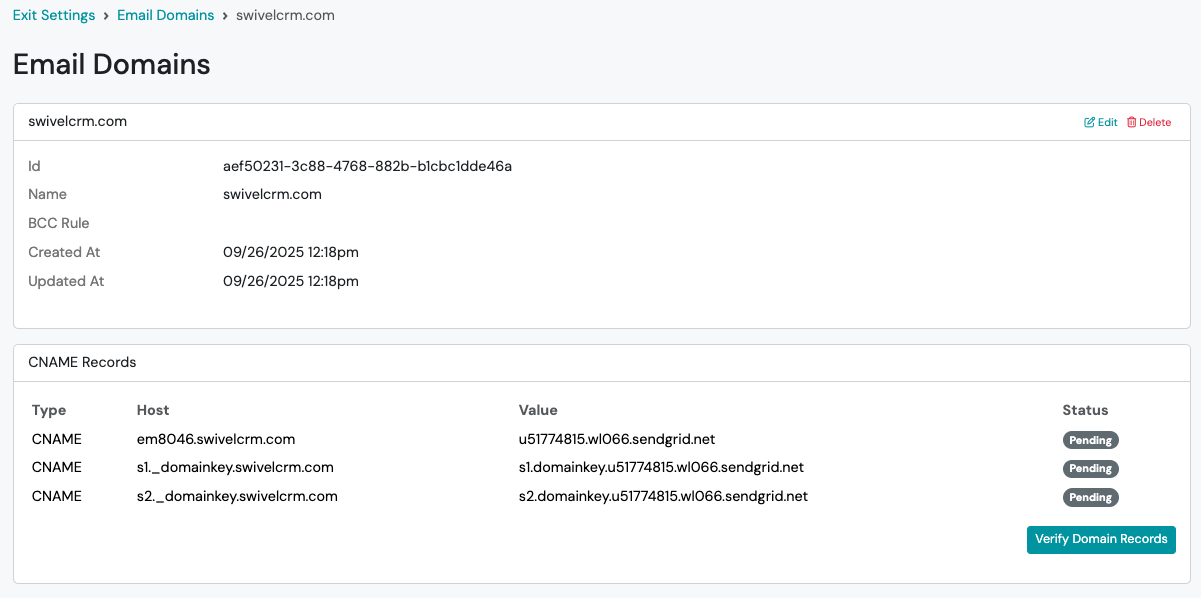The height and width of the screenshot is (598, 1201).
Task: Click the Edit pencil icon
Action: point(1090,122)
